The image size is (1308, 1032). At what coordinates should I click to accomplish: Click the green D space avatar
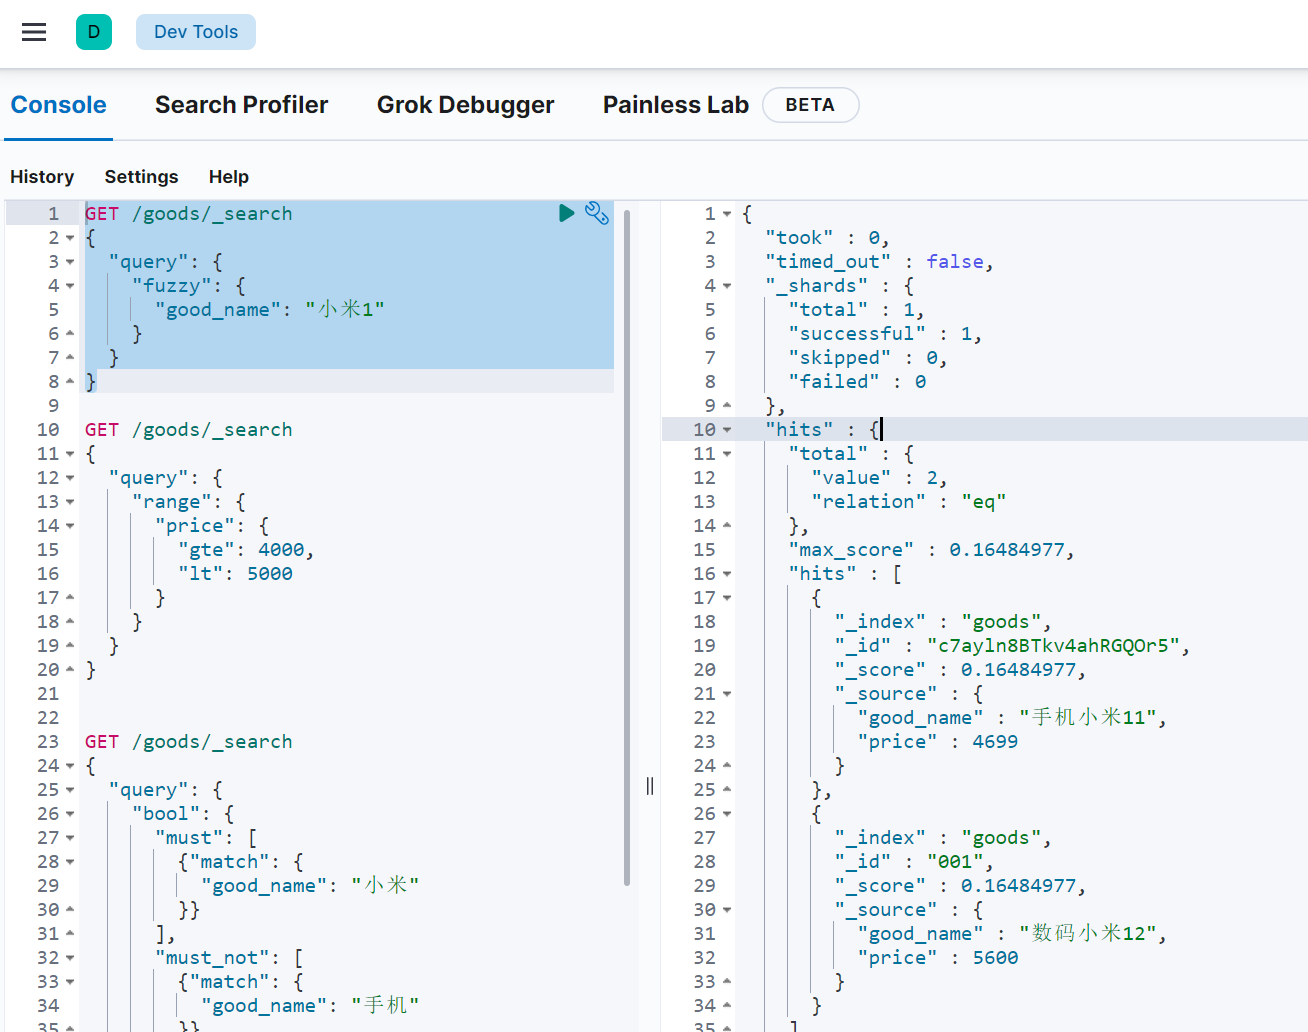(x=94, y=32)
